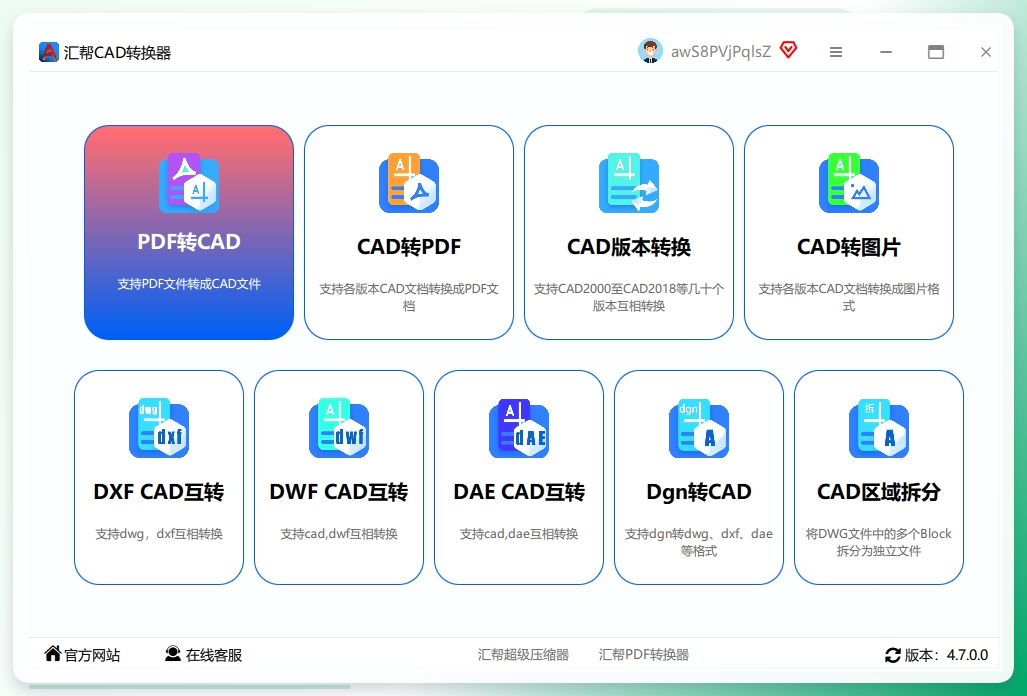Click the CAD版本转换 card icon
This screenshot has height=696, width=1027.
tap(629, 183)
